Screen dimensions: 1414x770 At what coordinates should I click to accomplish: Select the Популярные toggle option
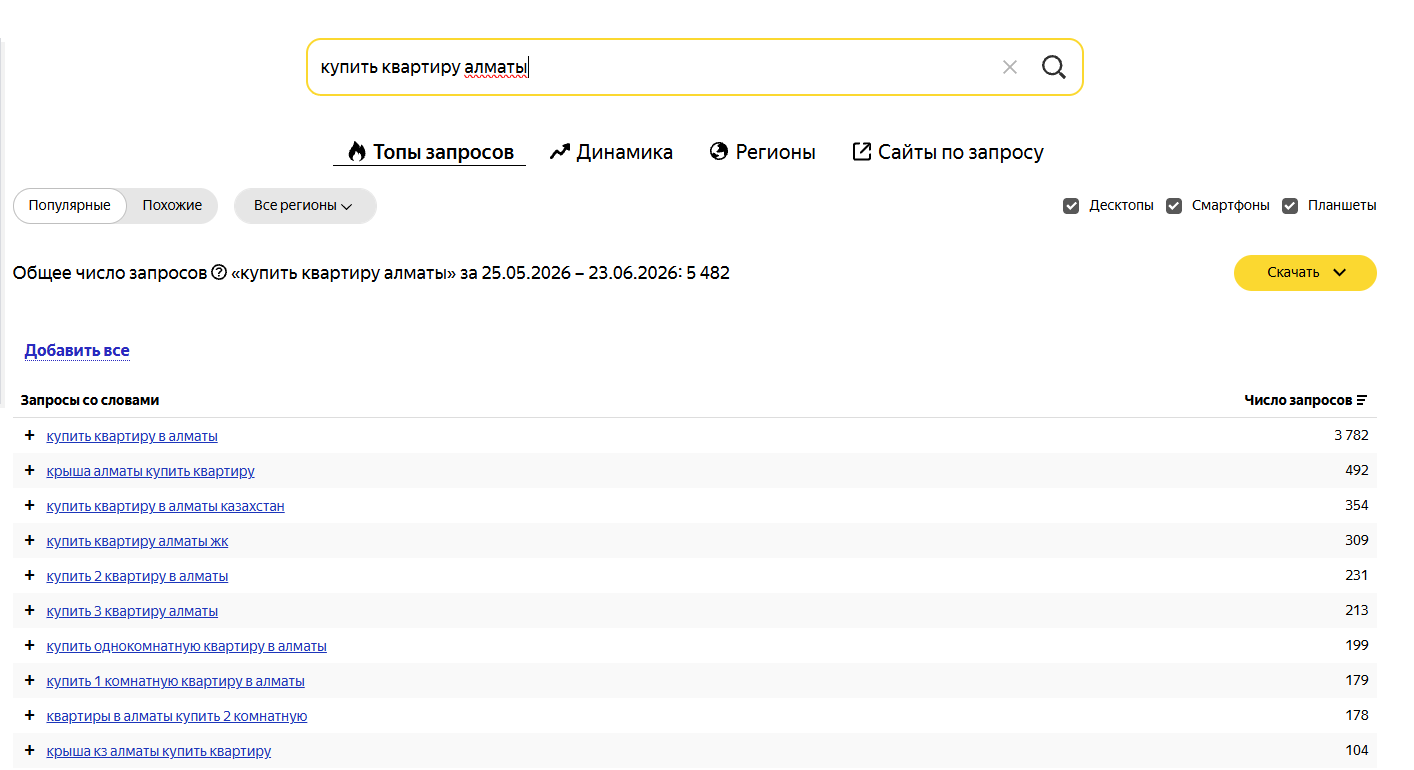click(x=70, y=206)
